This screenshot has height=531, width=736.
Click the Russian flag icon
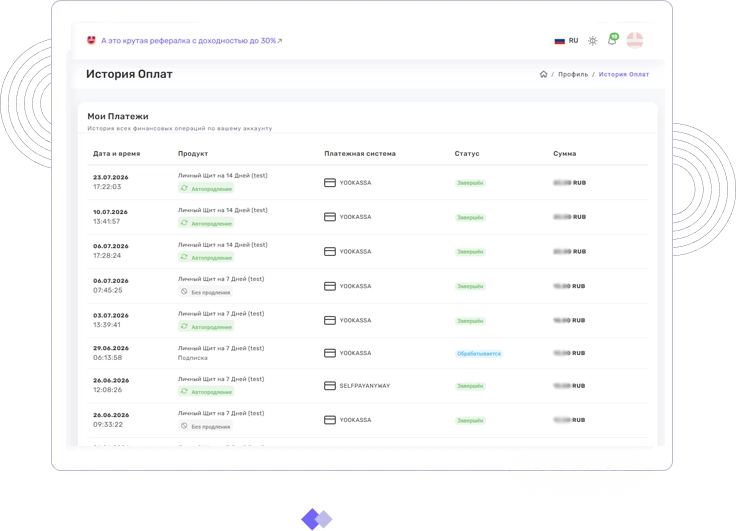click(x=560, y=41)
